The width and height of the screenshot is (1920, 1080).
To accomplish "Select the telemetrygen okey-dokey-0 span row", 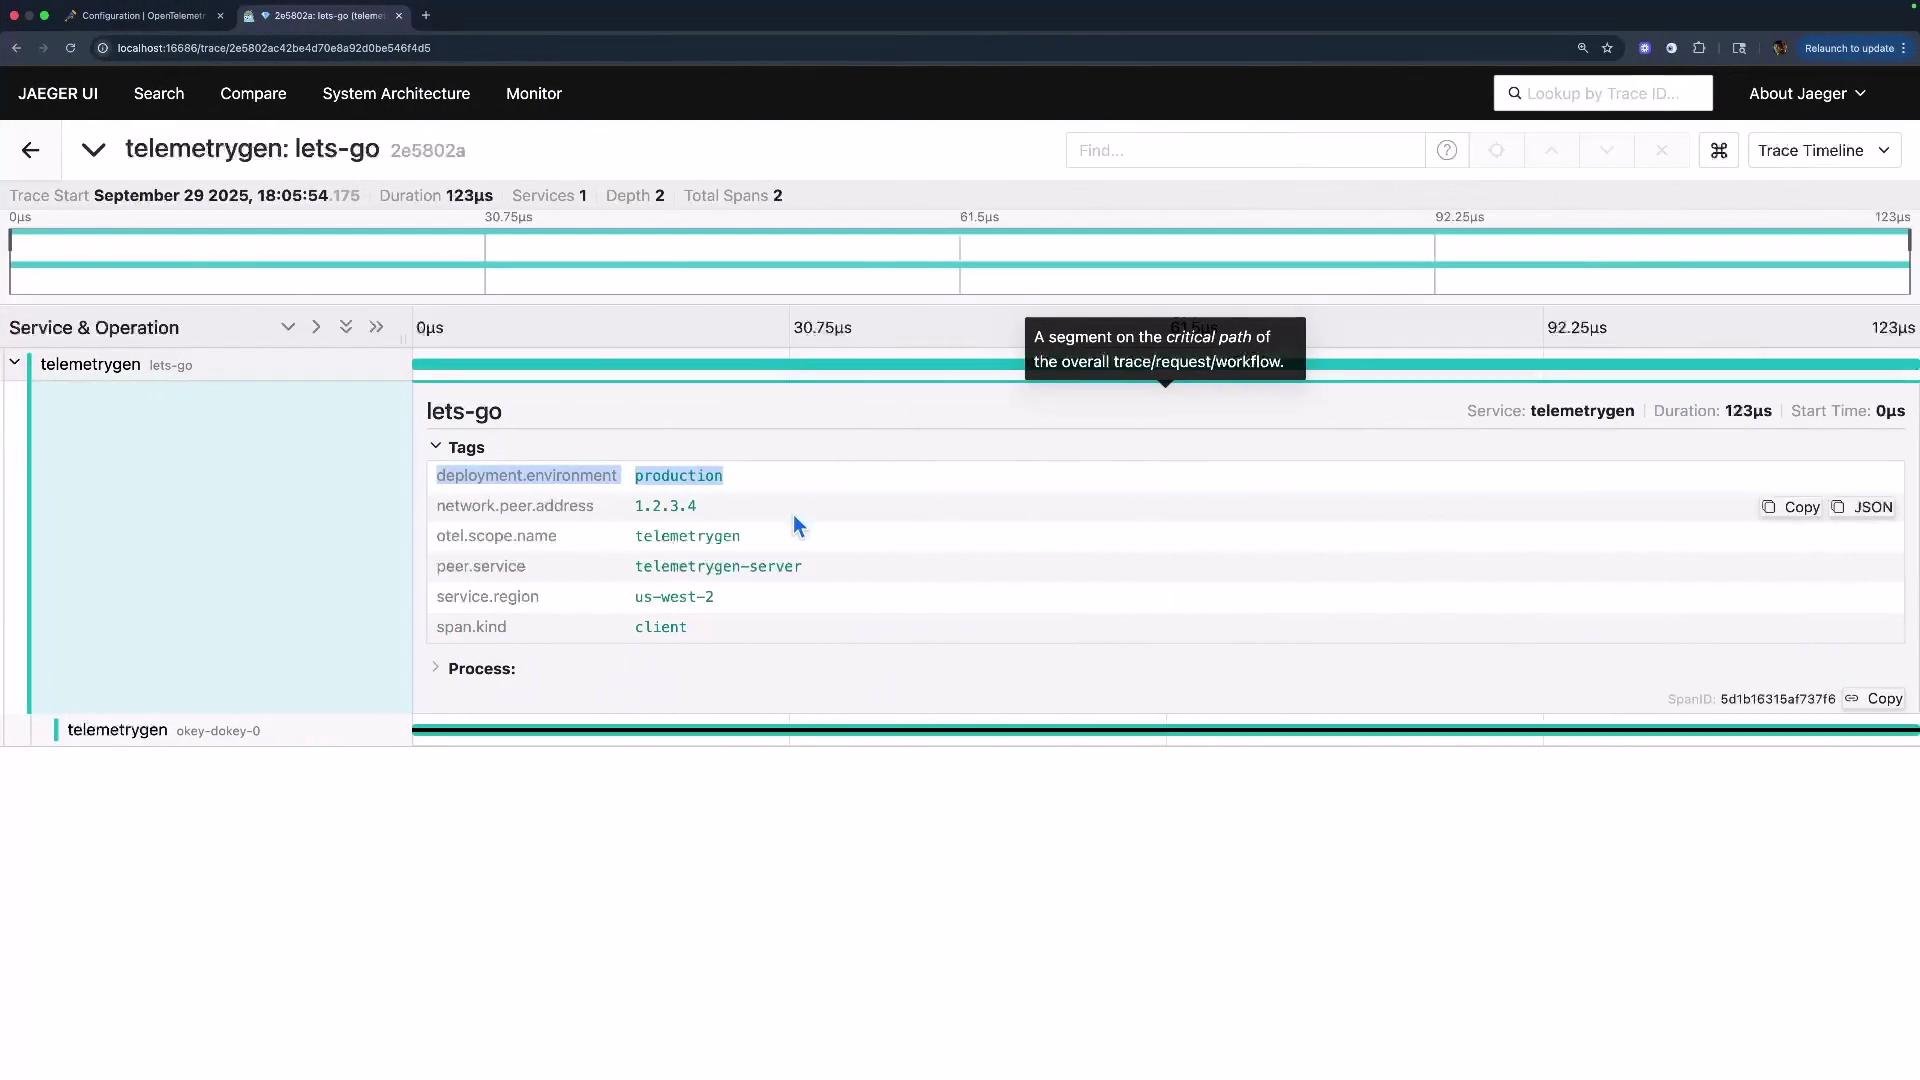I will pyautogui.click(x=163, y=730).
